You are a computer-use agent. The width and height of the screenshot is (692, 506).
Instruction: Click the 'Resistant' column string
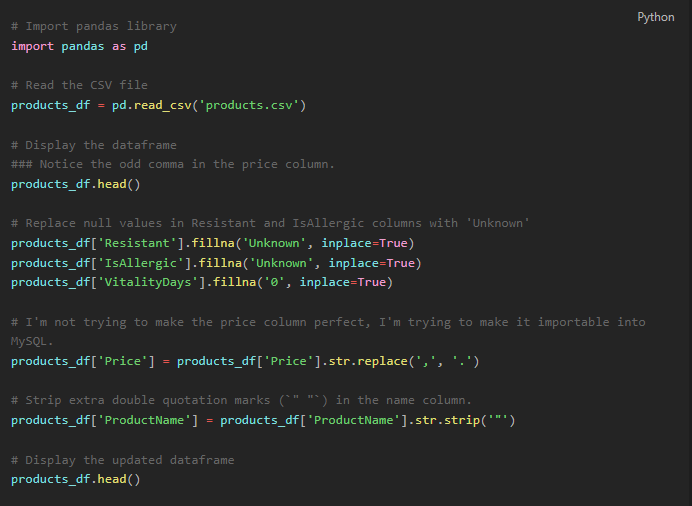click(x=137, y=243)
